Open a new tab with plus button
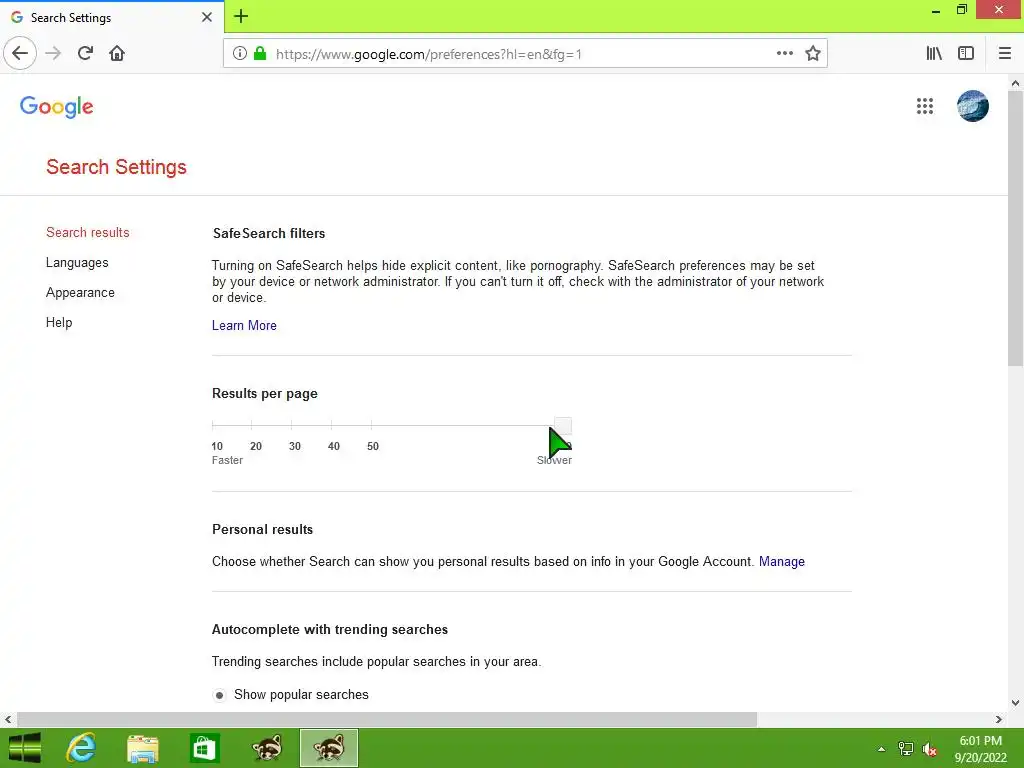 241,16
